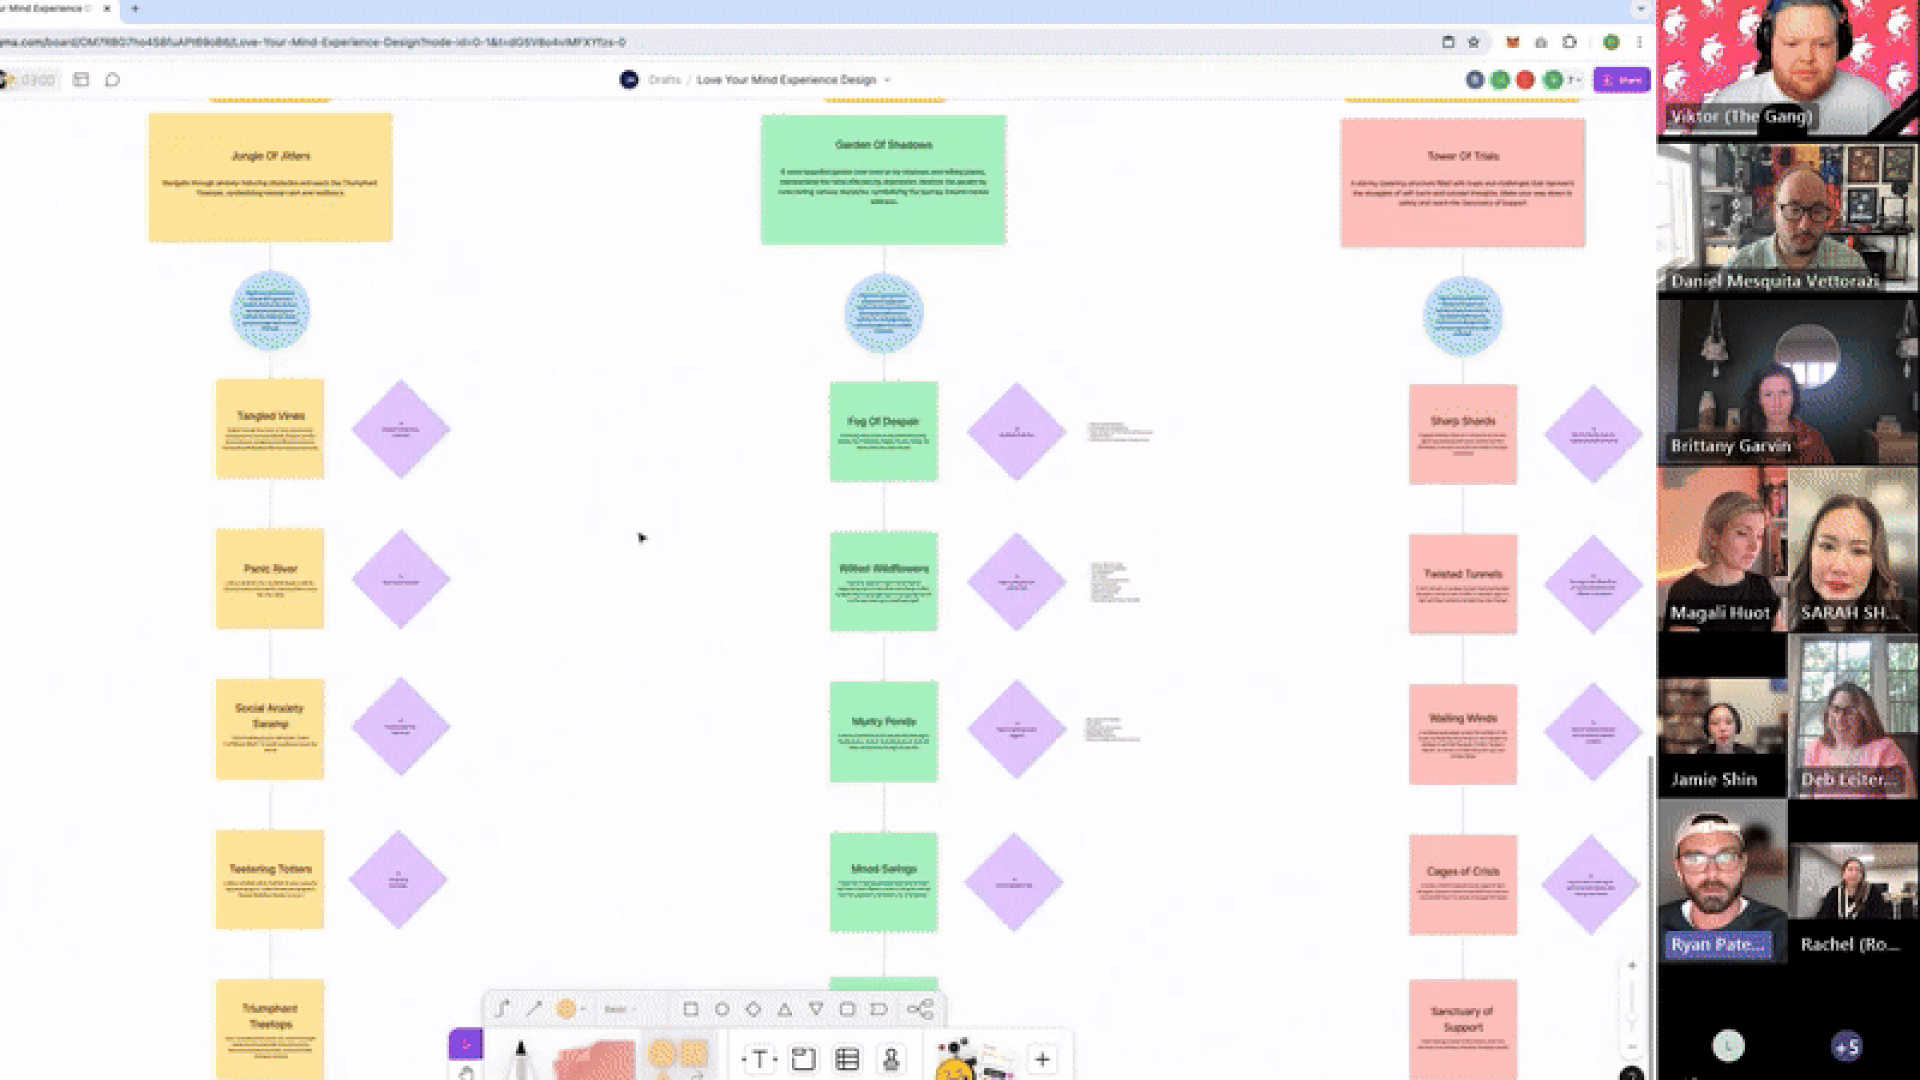Pick the marker pen tool
This screenshot has width=1920, height=1080.
(520, 1060)
